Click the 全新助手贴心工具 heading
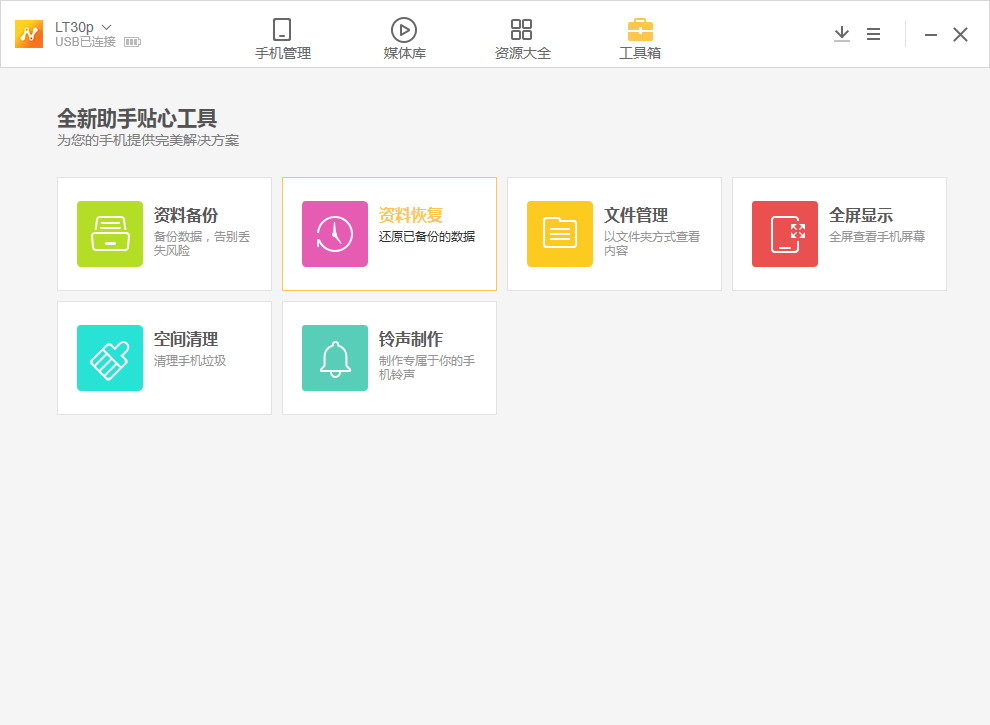The width and height of the screenshot is (990, 725). click(x=137, y=119)
